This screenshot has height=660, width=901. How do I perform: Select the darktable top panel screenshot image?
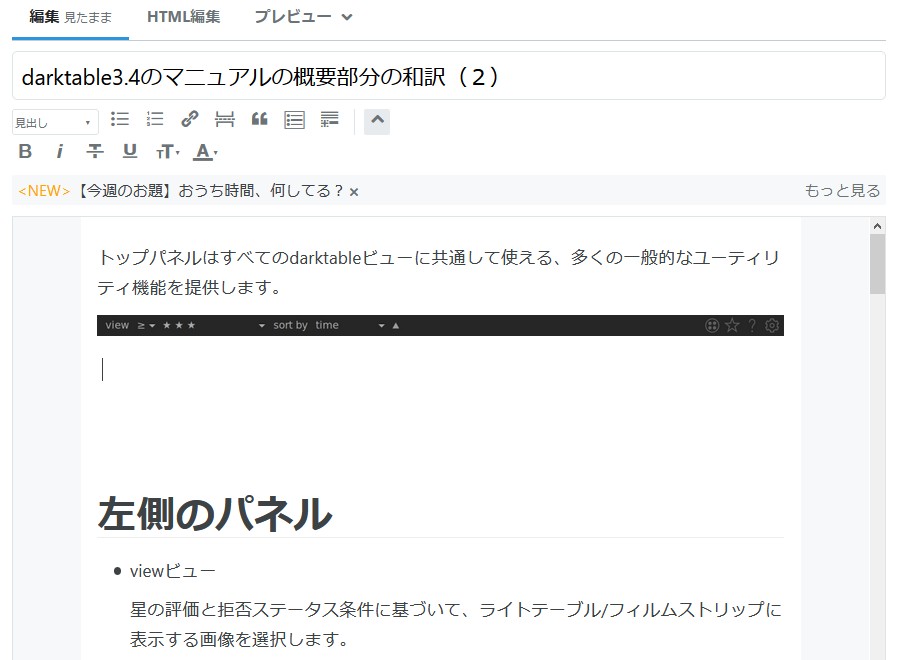pos(440,325)
